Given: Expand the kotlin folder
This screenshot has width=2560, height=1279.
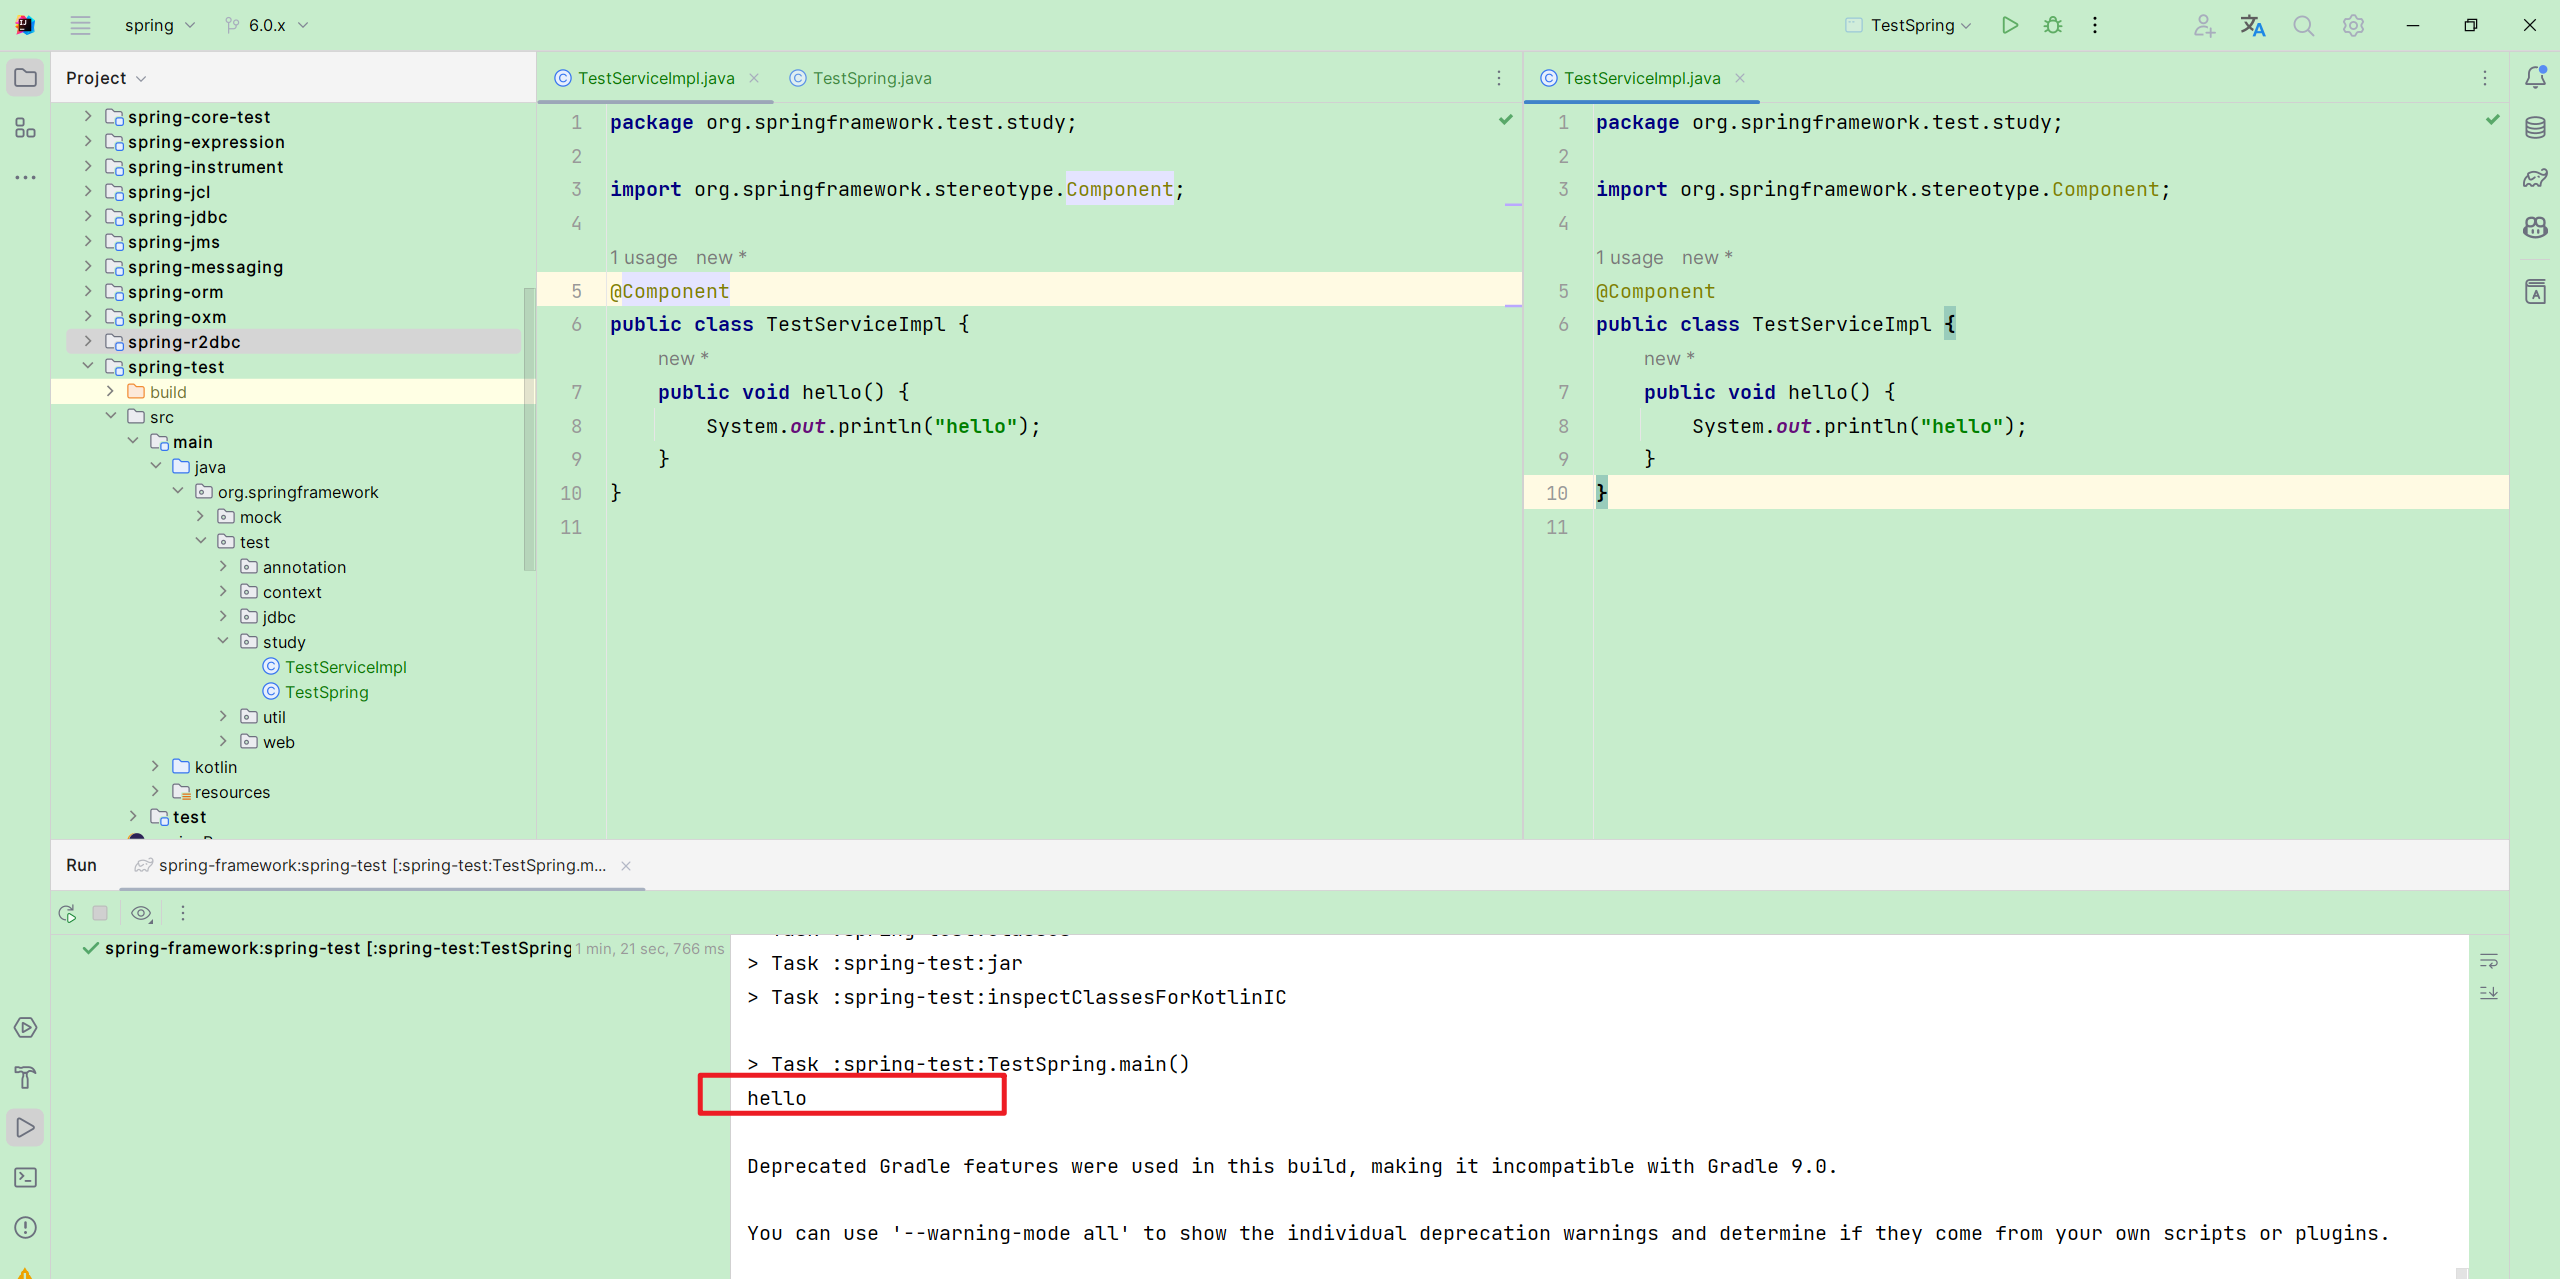Looking at the screenshot, I should pyautogui.click(x=155, y=766).
